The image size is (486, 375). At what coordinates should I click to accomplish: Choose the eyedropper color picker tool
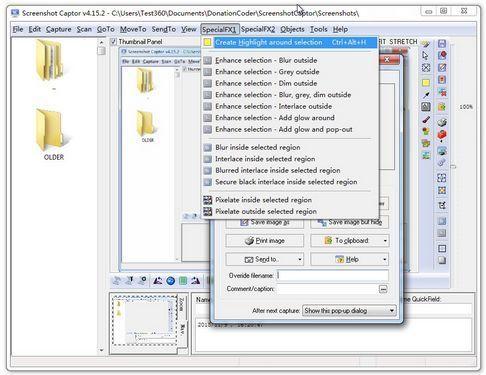click(426, 95)
